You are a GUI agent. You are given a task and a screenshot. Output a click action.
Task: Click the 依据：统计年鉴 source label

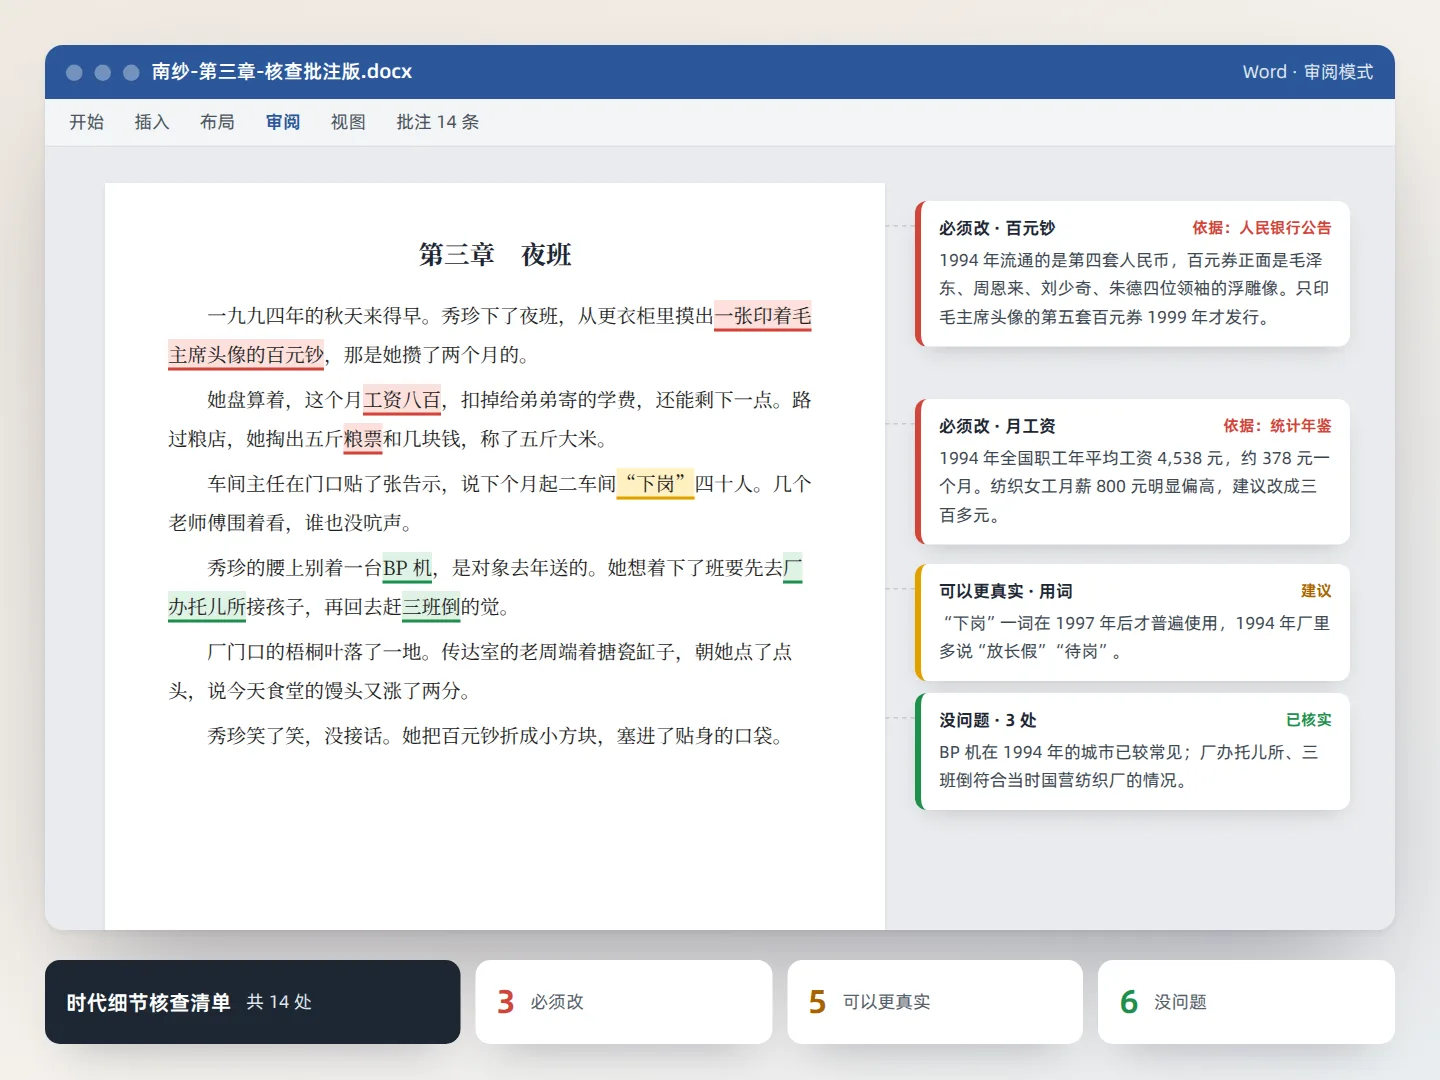coord(1277,426)
